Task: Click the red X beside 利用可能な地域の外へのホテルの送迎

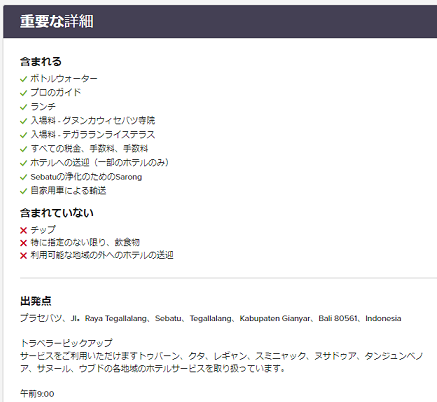Action: click(23, 256)
